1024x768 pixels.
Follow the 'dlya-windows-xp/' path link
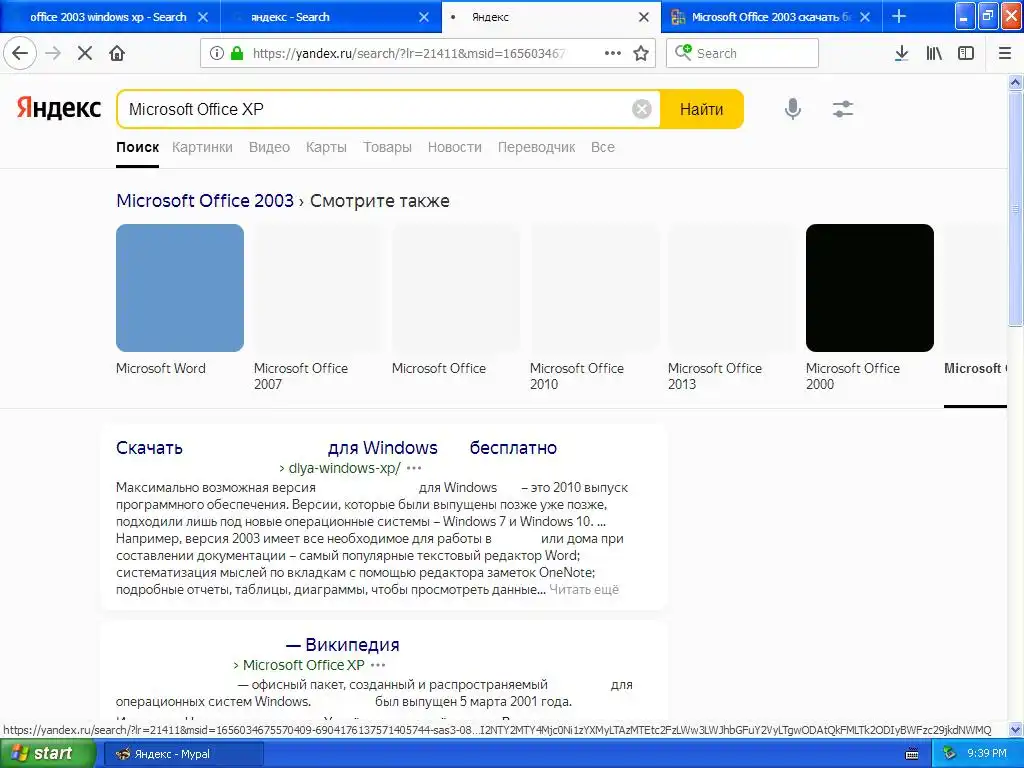[x=344, y=468]
